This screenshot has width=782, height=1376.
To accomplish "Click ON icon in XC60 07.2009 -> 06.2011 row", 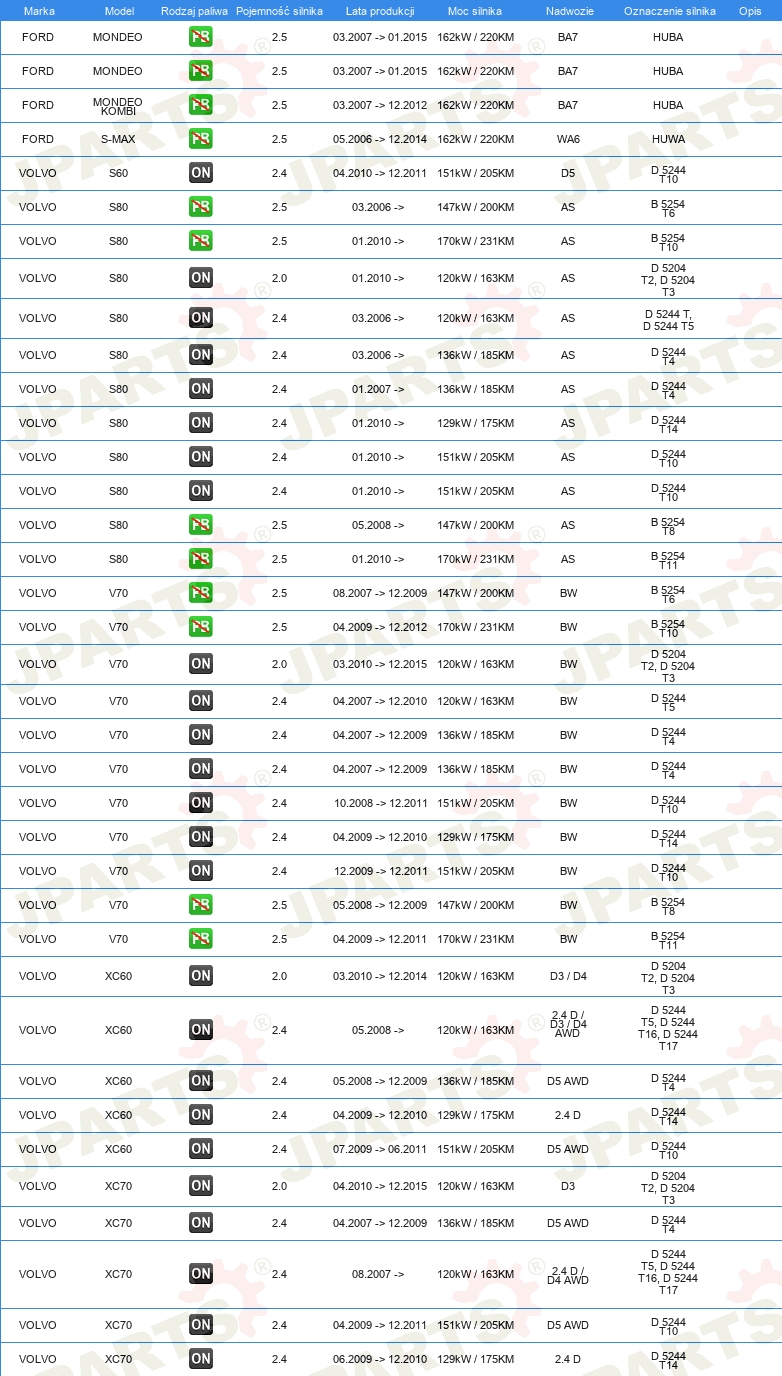I will point(201,1149).
